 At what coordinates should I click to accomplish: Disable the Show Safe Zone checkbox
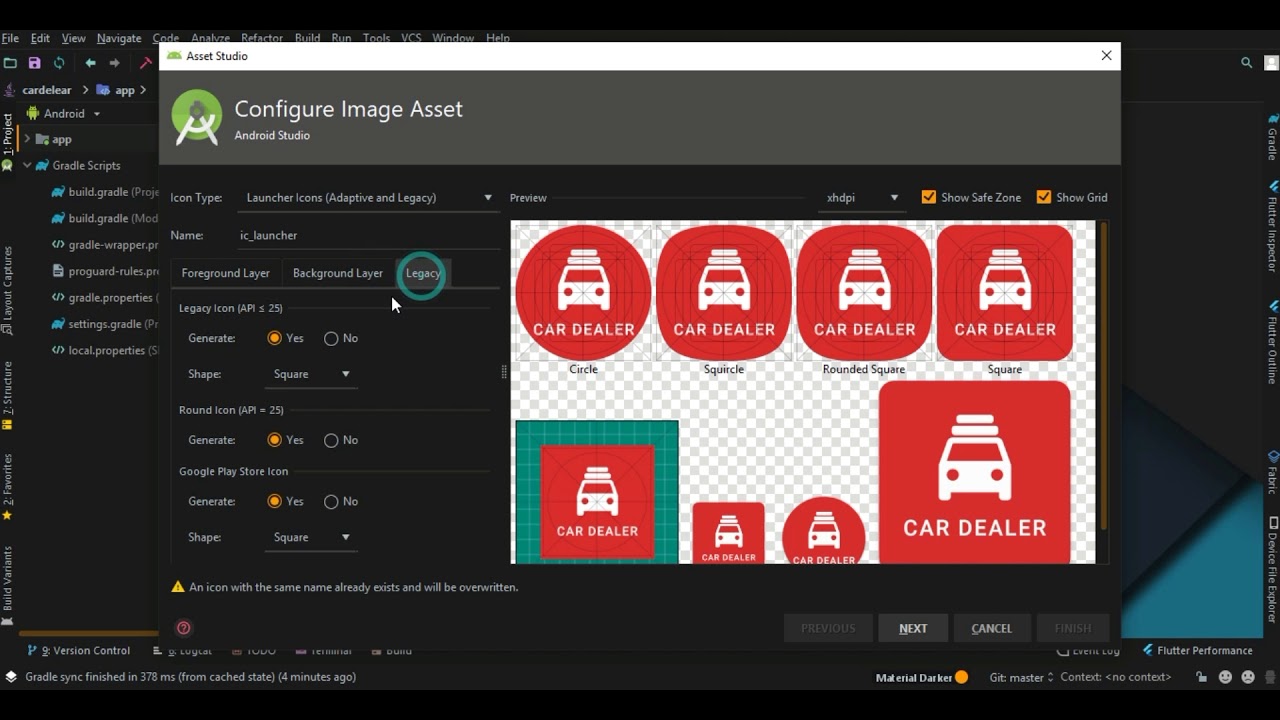click(x=929, y=197)
